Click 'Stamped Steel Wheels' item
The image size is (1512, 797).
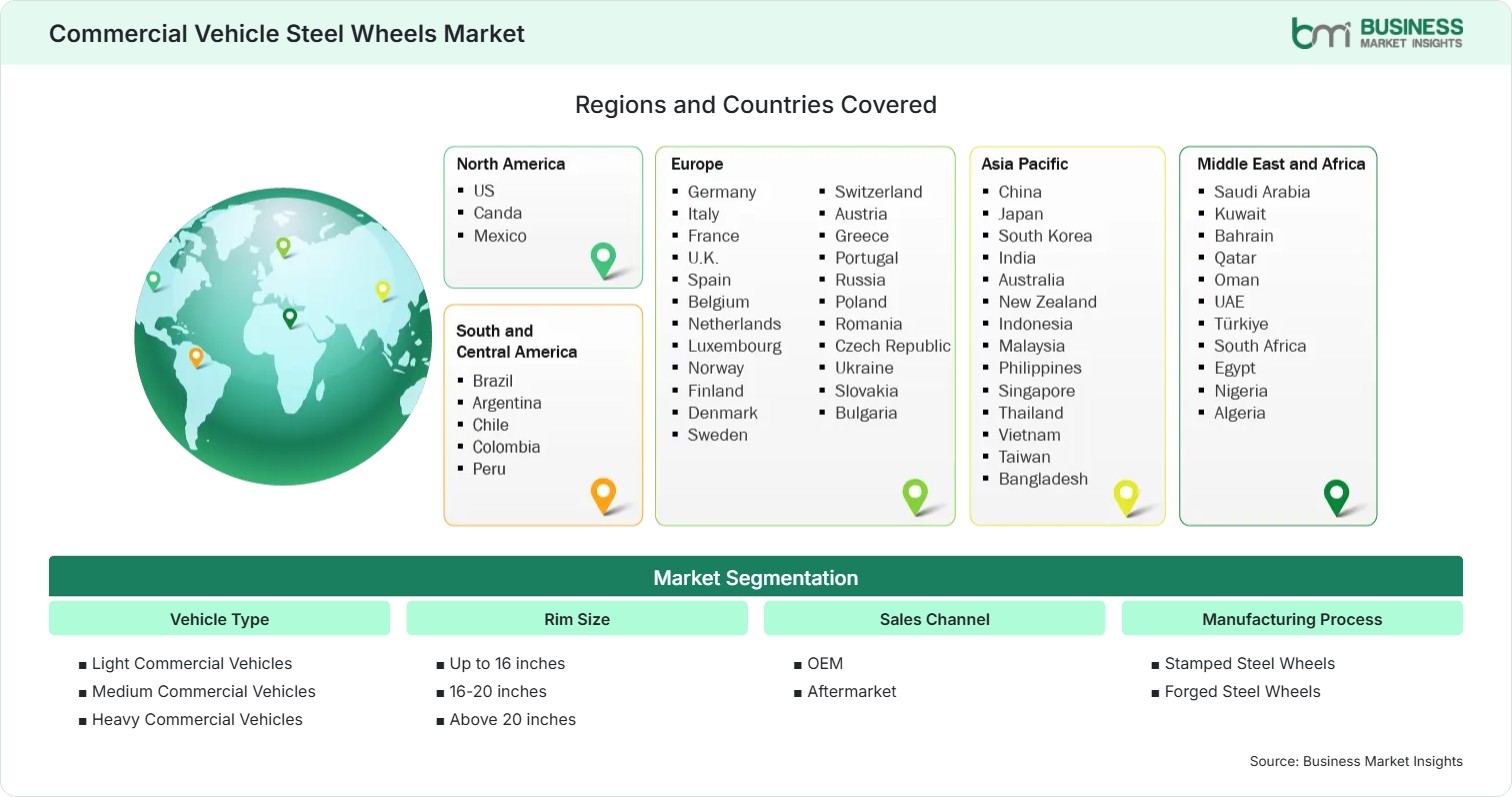1249,663
